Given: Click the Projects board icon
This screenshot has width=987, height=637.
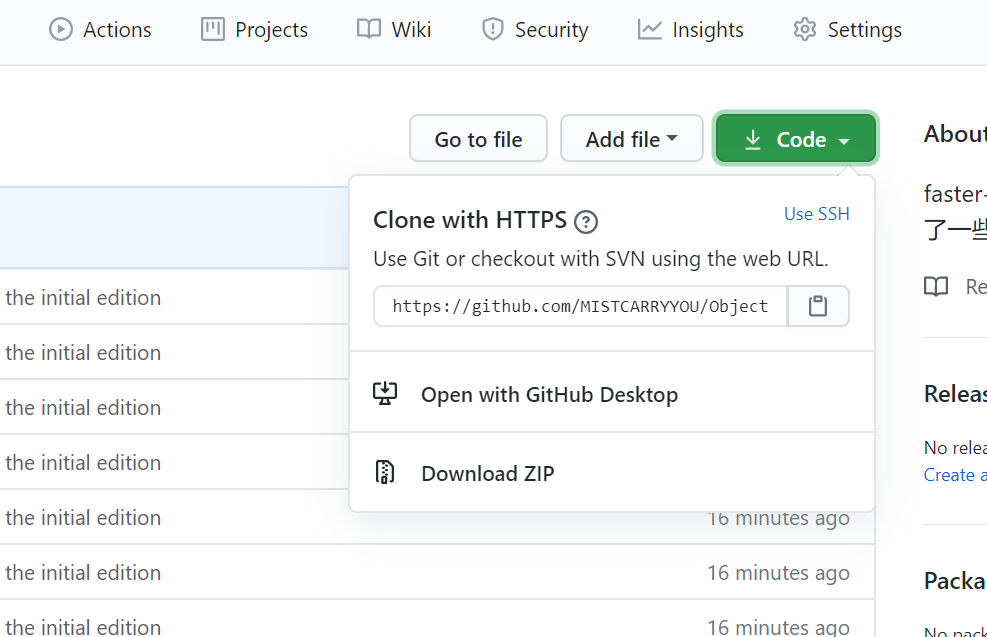Looking at the screenshot, I should click(x=213, y=30).
